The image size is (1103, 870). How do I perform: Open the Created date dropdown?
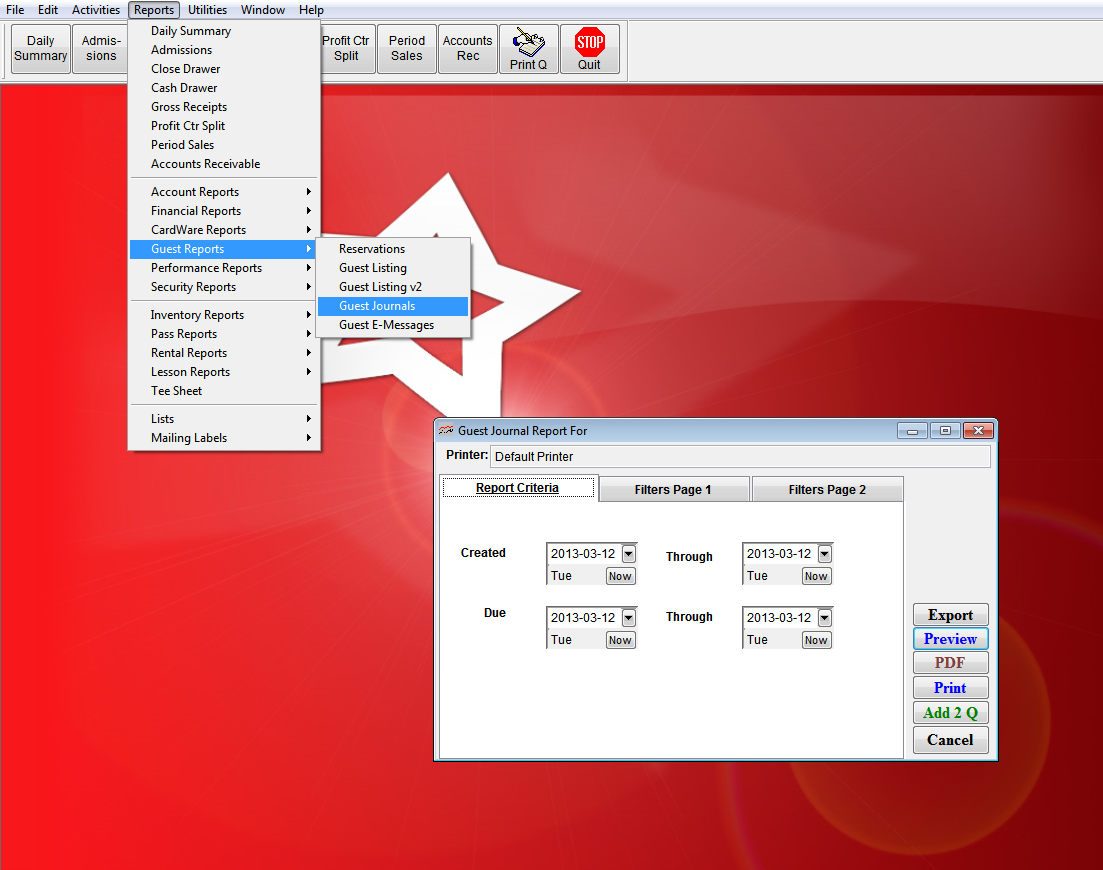pos(629,553)
